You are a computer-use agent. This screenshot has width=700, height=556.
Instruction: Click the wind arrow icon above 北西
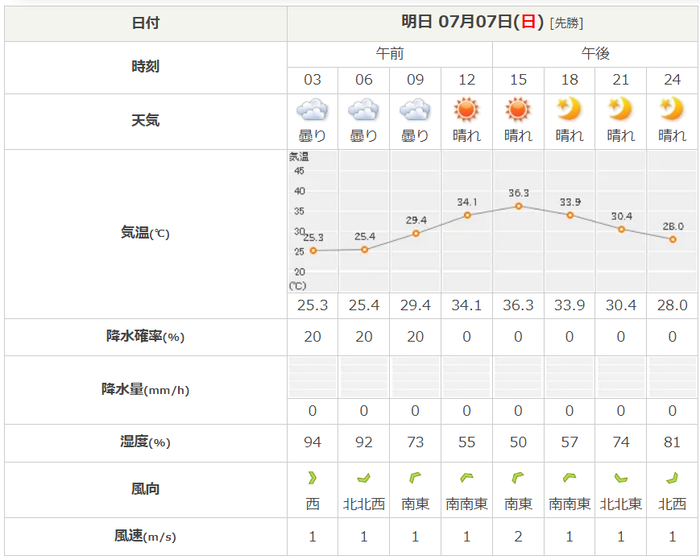click(x=672, y=478)
